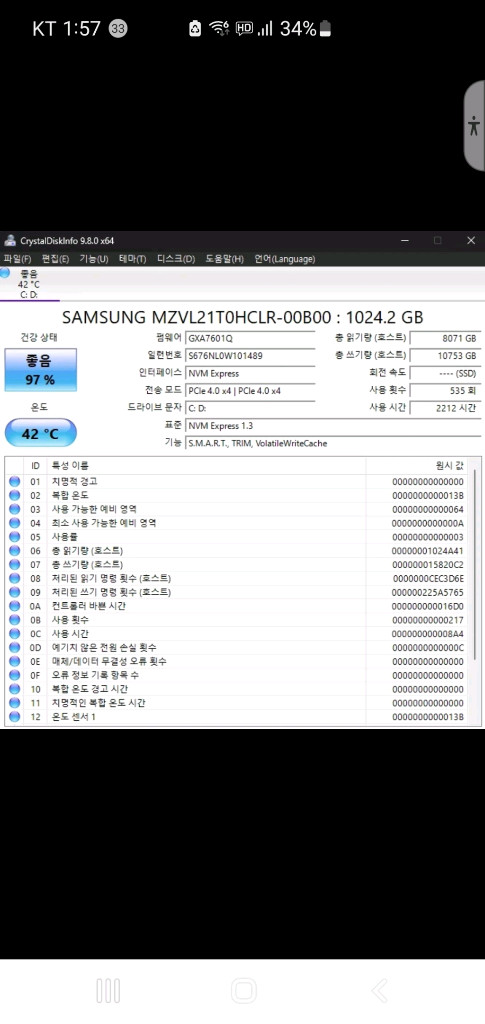
Task: Open the 편집(E) menu
Action: (55, 259)
